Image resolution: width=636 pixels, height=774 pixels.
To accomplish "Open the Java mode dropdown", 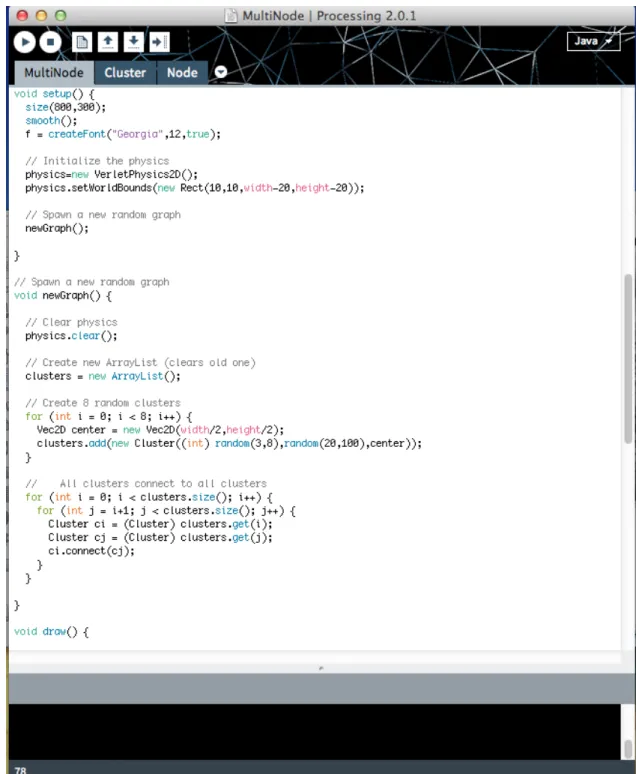I will pos(594,41).
